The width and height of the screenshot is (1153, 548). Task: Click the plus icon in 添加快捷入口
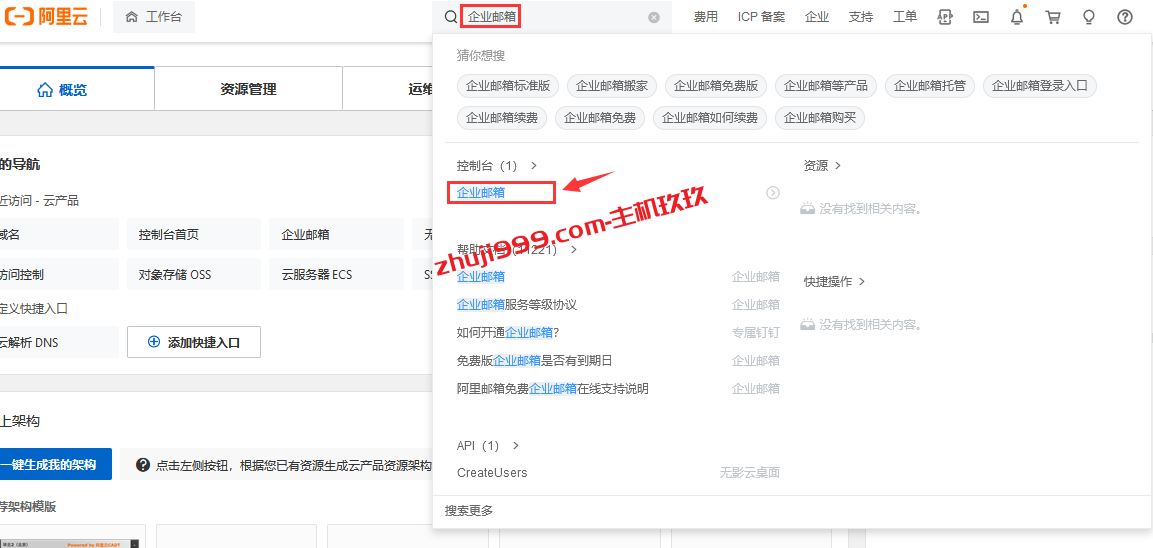(x=154, y=342)
